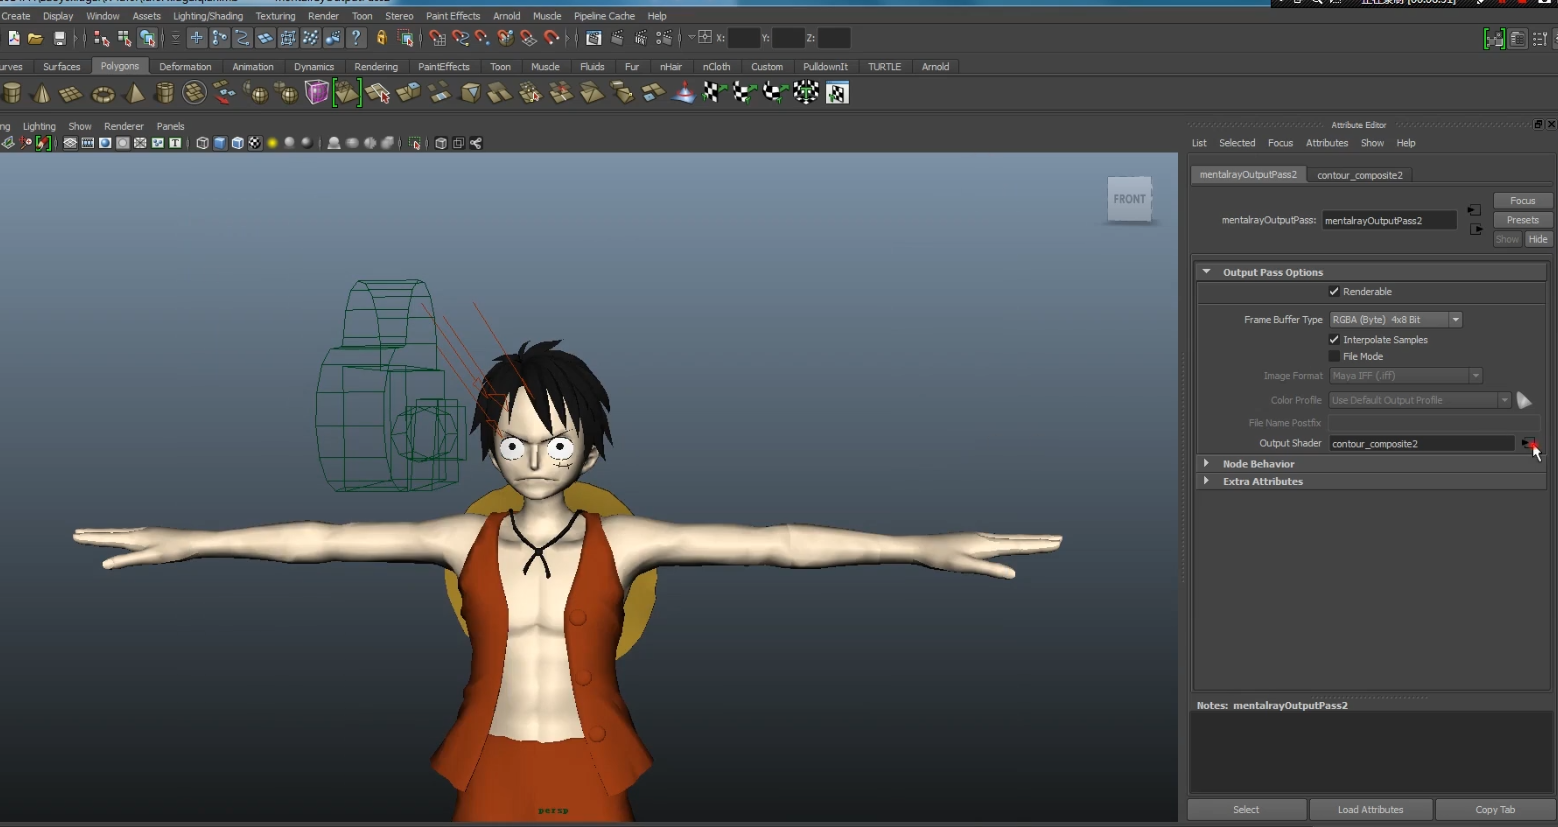Image resolution: width=1558 pixels, height=827 pixels.
Task: Open the Image Format dropdown
Action: [x=1406, y=376]
